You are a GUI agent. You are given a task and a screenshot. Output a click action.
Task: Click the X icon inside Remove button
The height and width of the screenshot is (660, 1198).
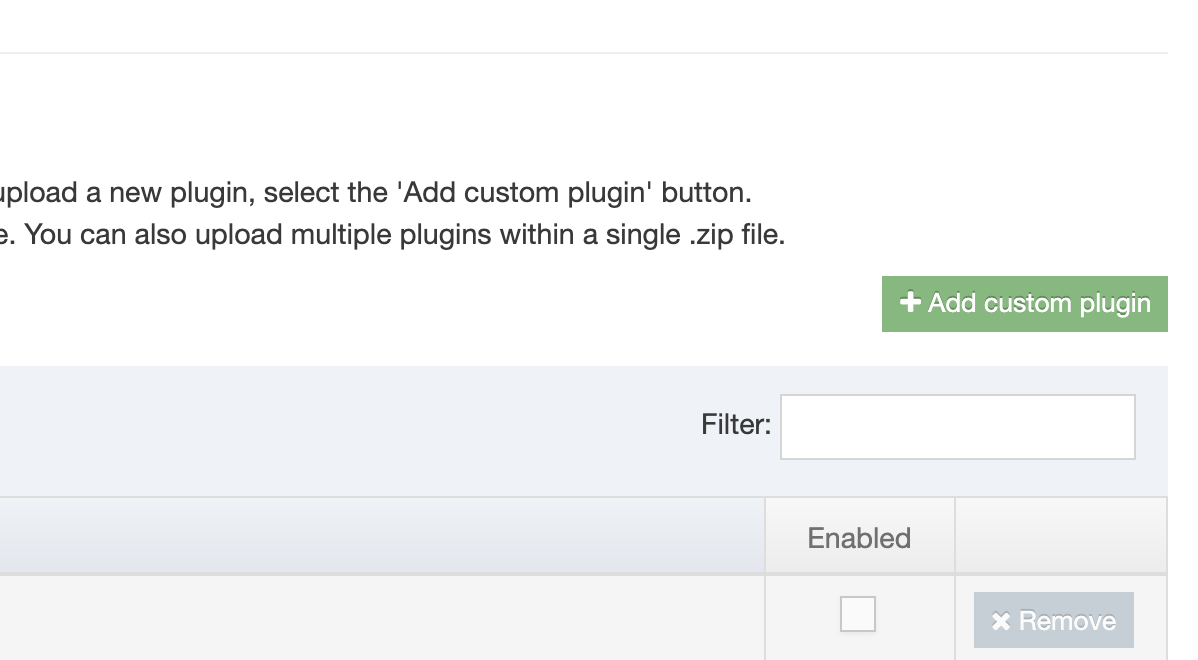click(x=999, y=620)
